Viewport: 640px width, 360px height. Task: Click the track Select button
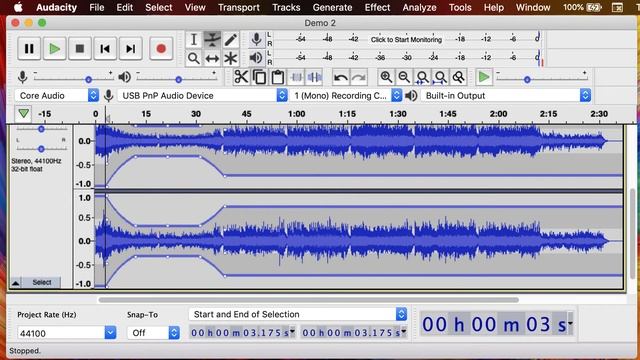(41, 282)
